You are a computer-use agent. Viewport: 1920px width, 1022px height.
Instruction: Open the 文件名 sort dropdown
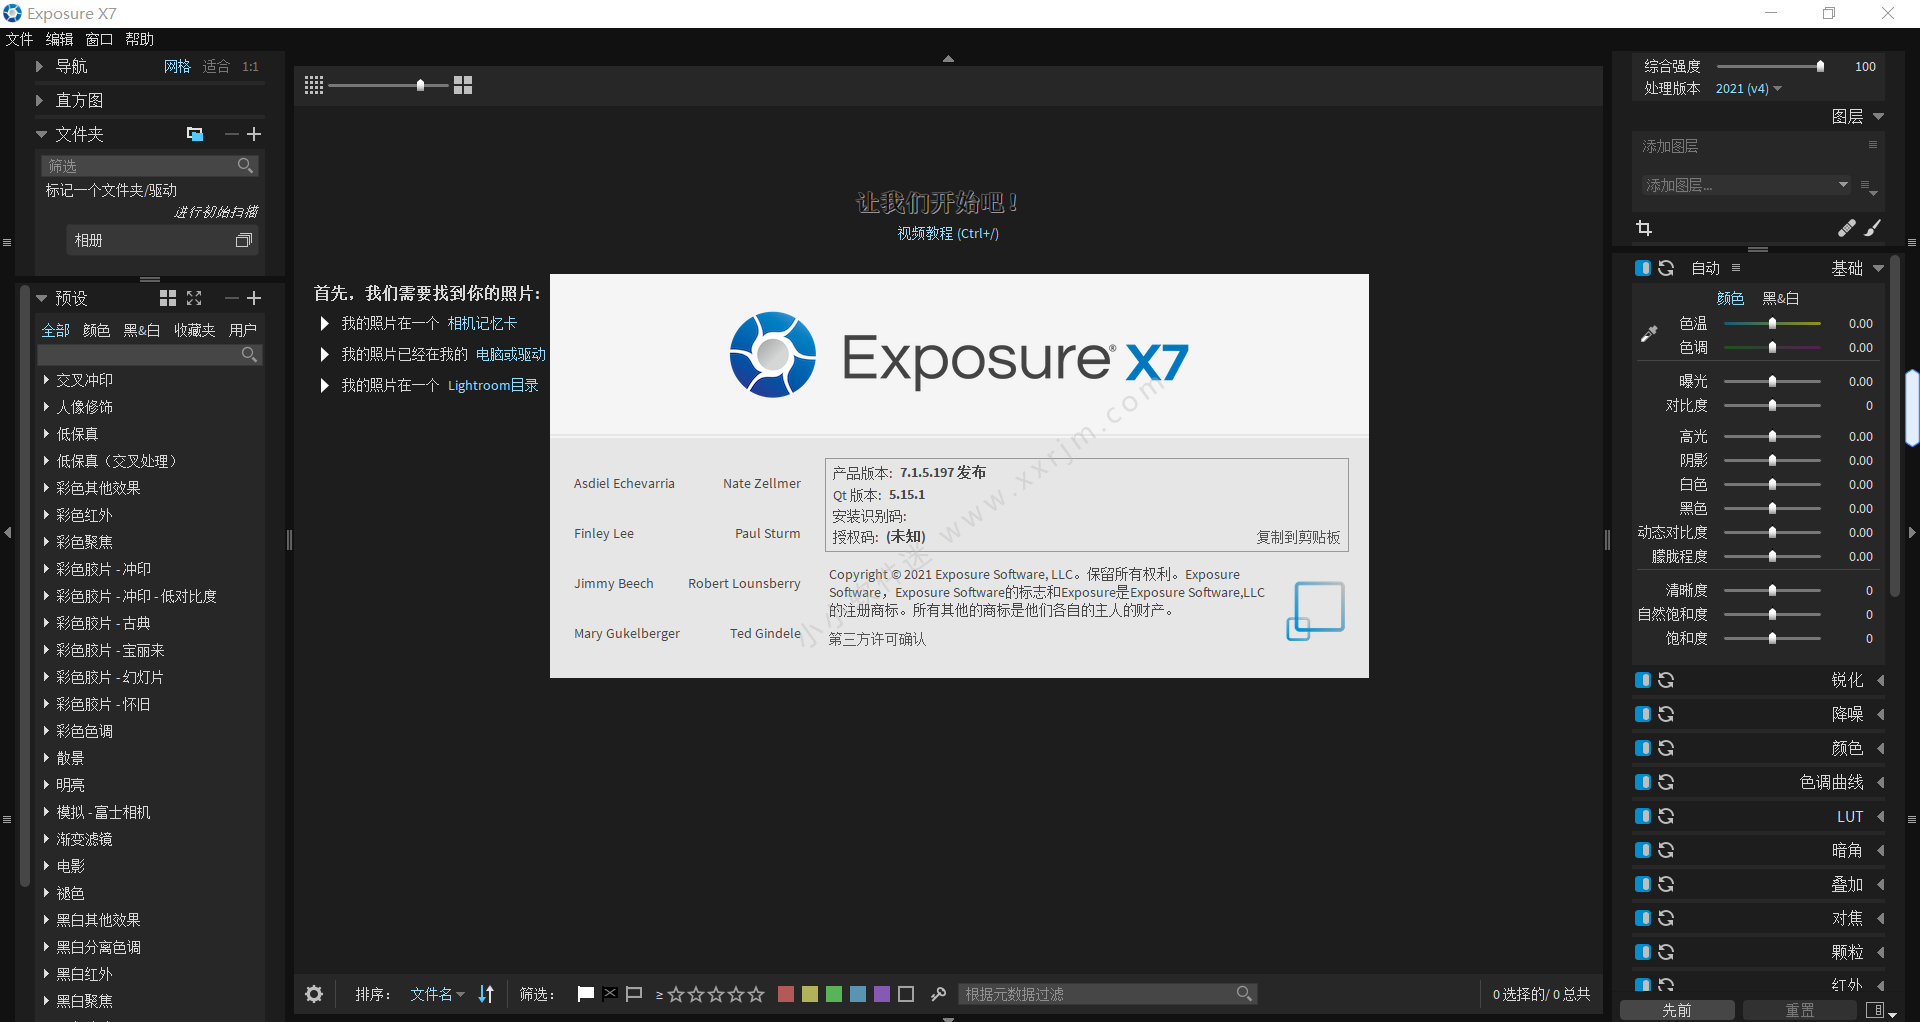click(x=437, y=994)
